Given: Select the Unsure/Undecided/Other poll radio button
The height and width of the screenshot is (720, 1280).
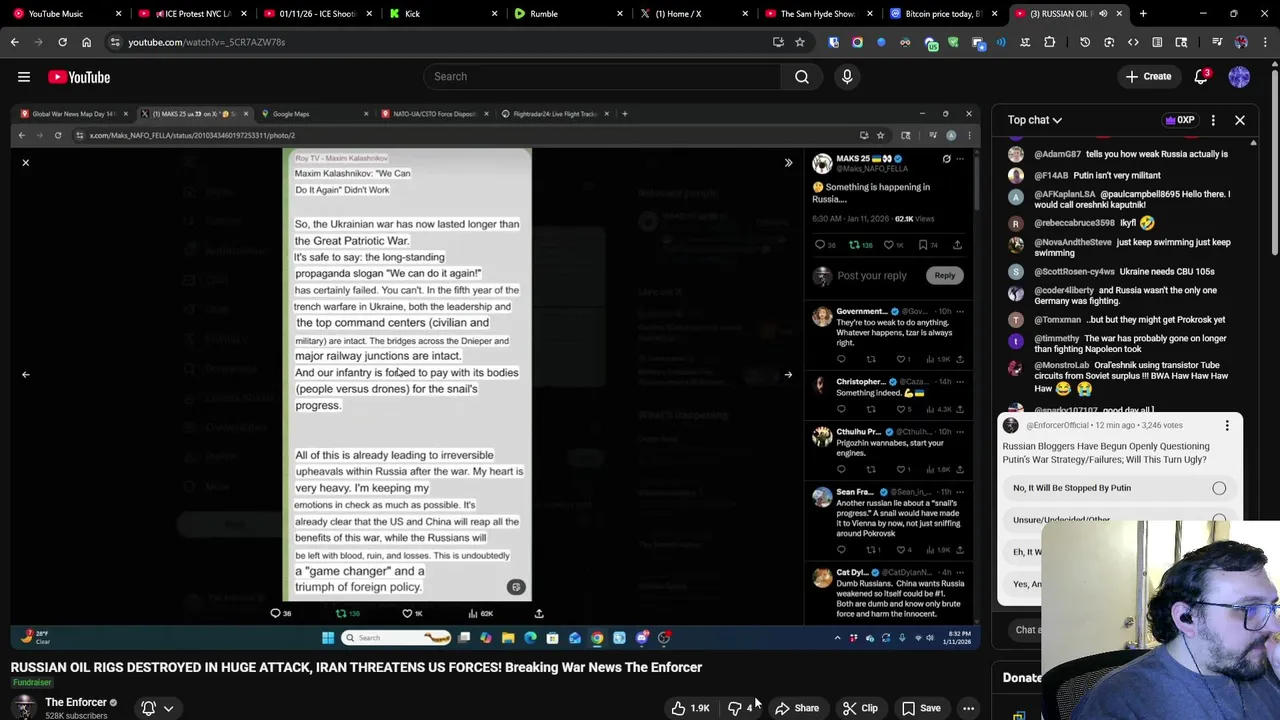Looking at the screenshot, I should click(1219, 520).
